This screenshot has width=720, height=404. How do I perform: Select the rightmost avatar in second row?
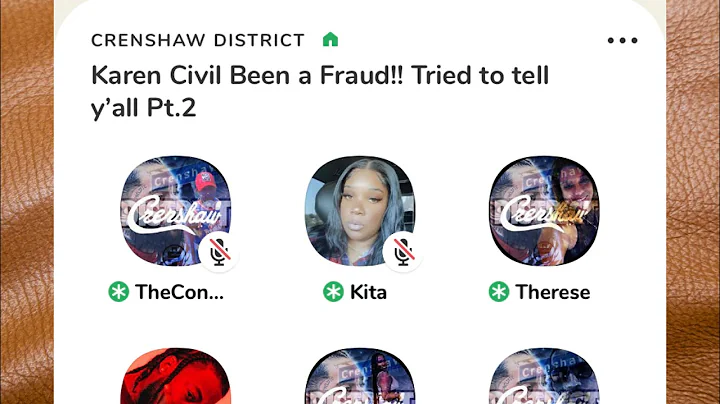click(544, 376)
